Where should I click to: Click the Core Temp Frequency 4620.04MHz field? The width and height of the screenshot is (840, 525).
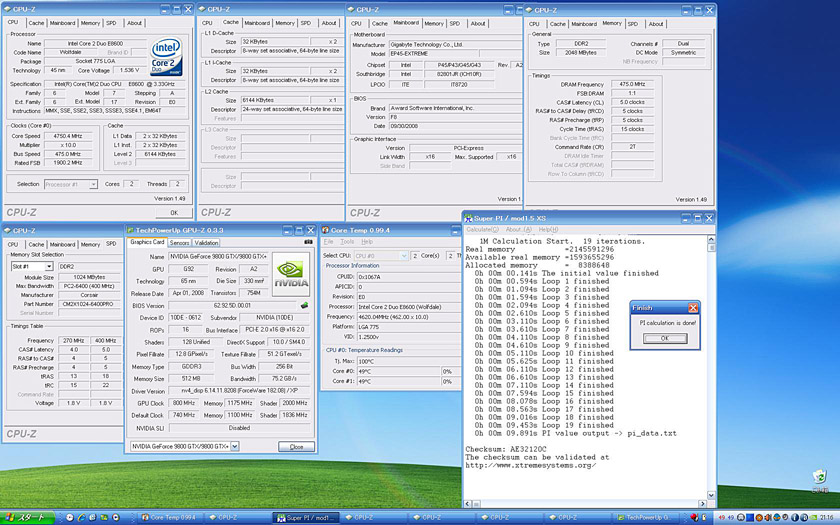click(x=408, y=317)
